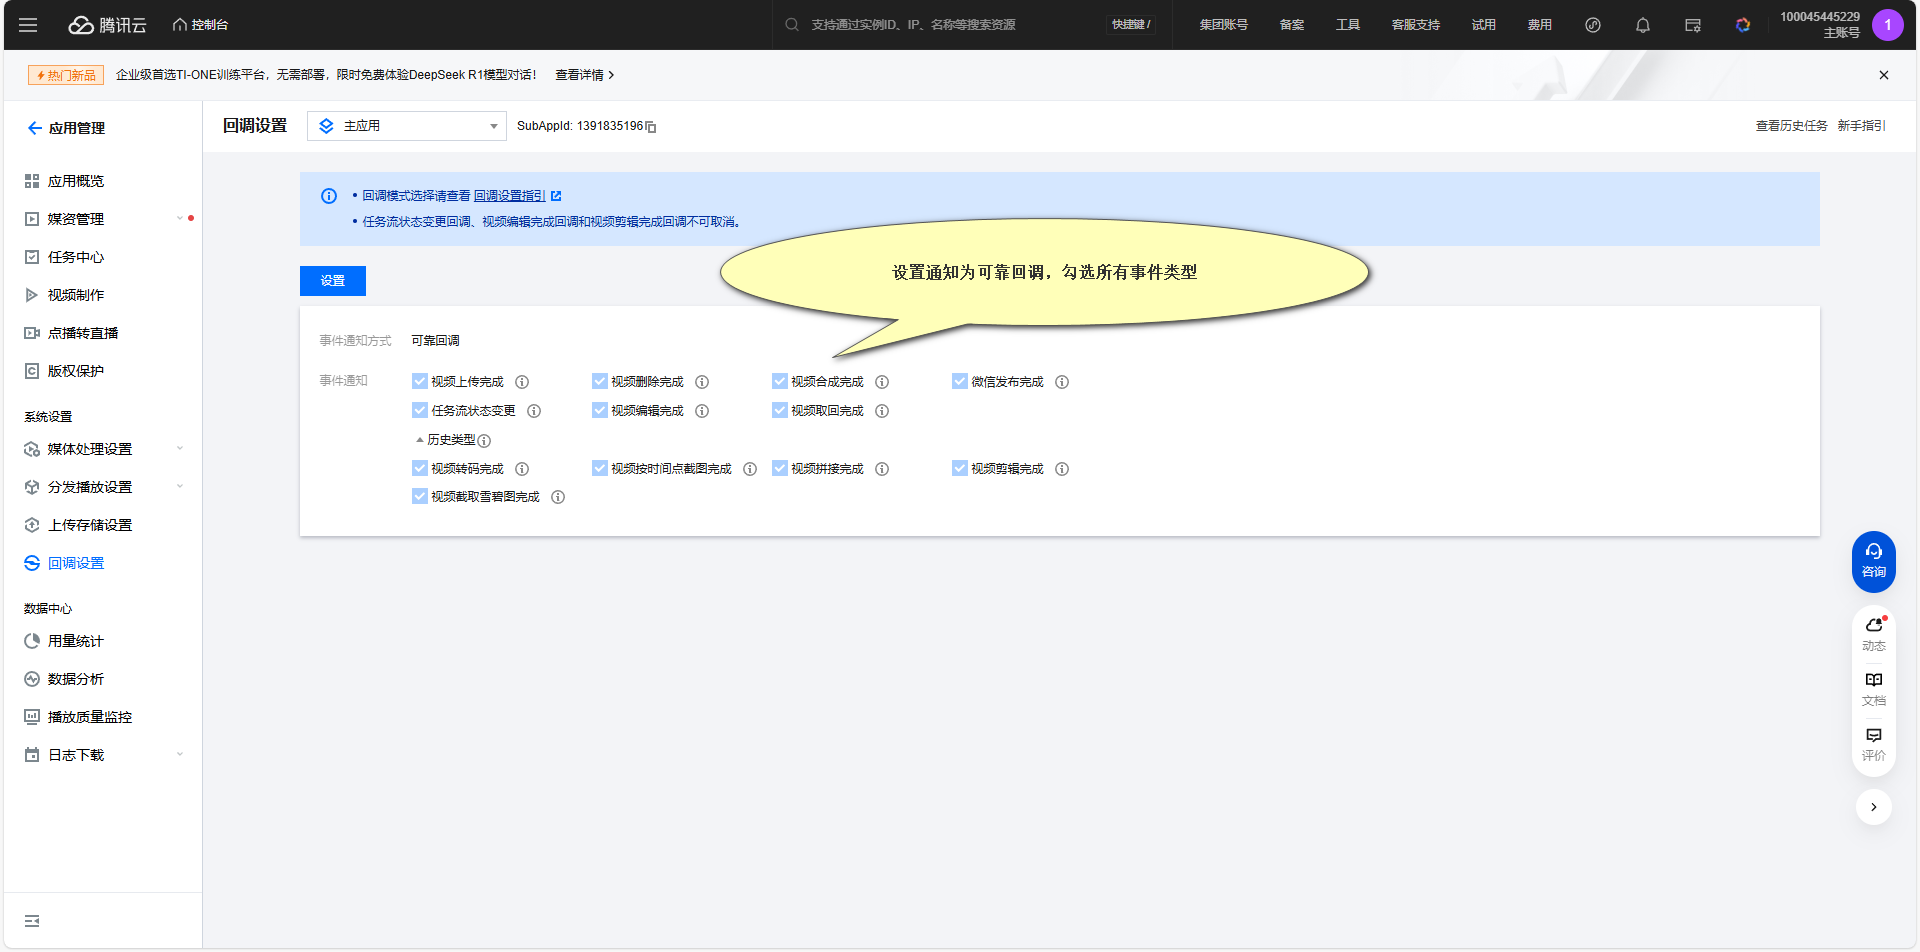Viewport: 1920px width, 952px height.
Task: Click the 动态 updates icon
Action: point(1873,633)
